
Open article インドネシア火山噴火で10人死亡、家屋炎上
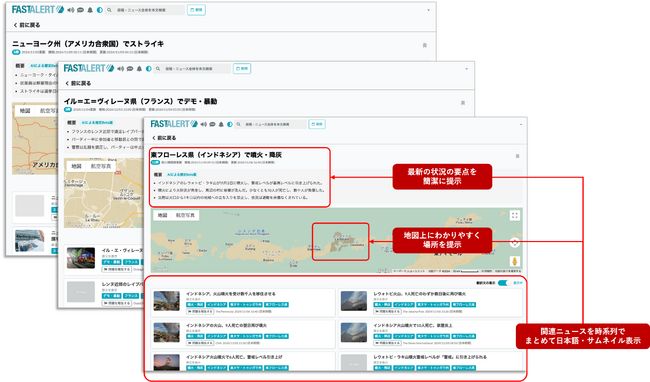click(413, 326)
